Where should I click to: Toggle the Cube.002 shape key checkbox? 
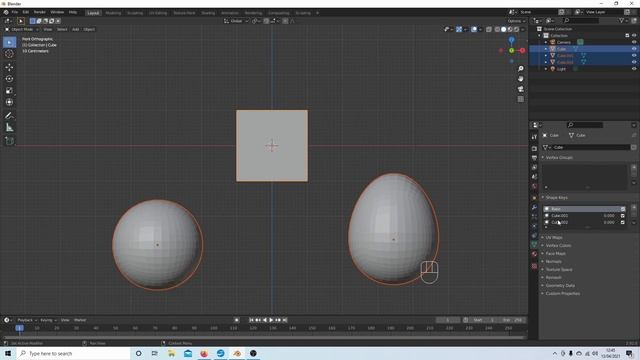tap(623, 222)
